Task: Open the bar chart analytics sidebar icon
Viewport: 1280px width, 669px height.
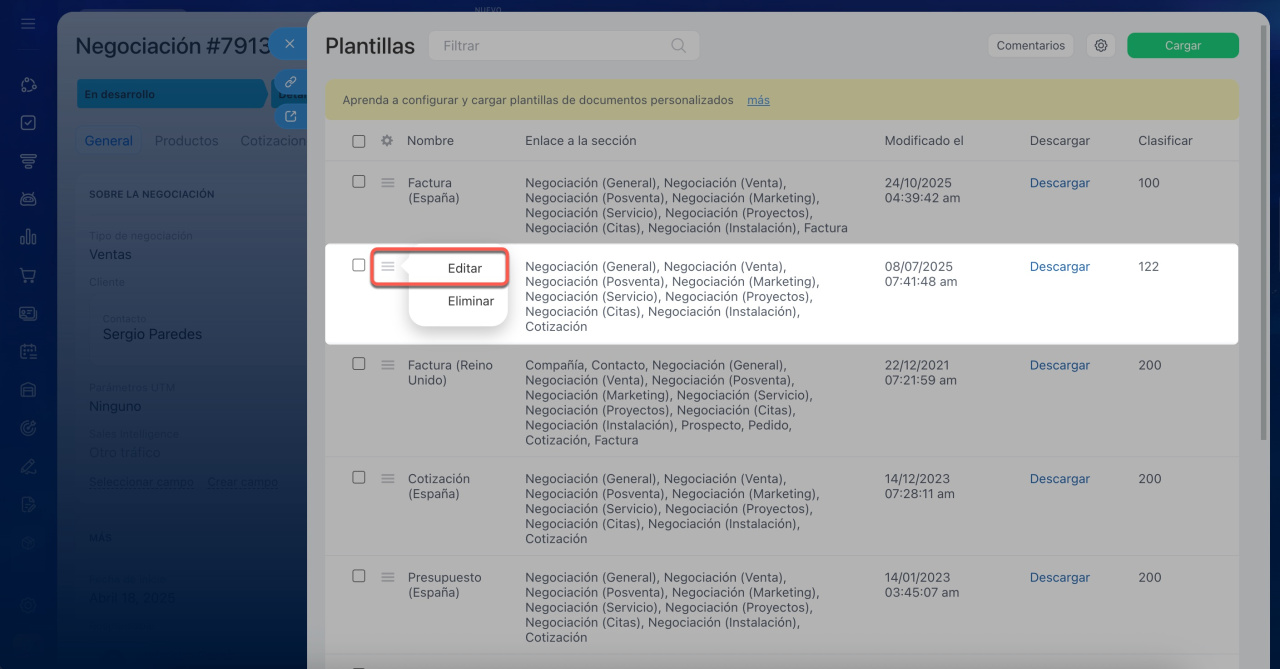Action: point(28,237)
